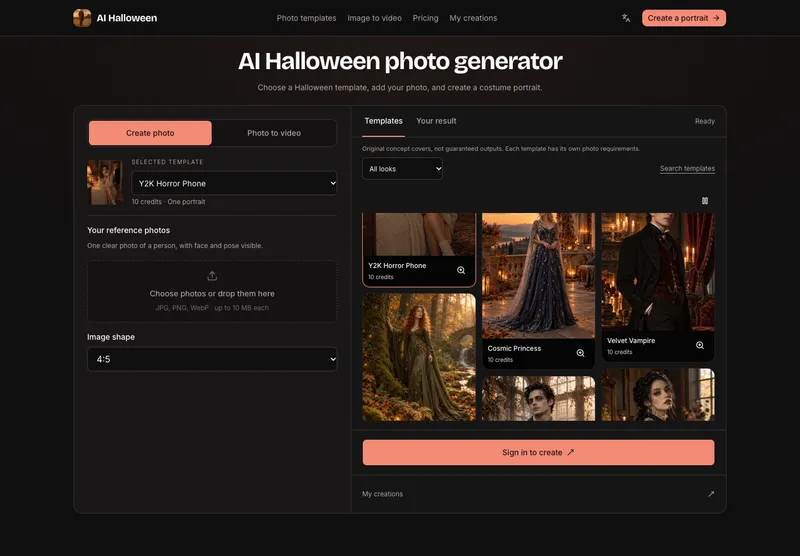Zoom into the Y2K Horror Phone template

pos(461,270)
